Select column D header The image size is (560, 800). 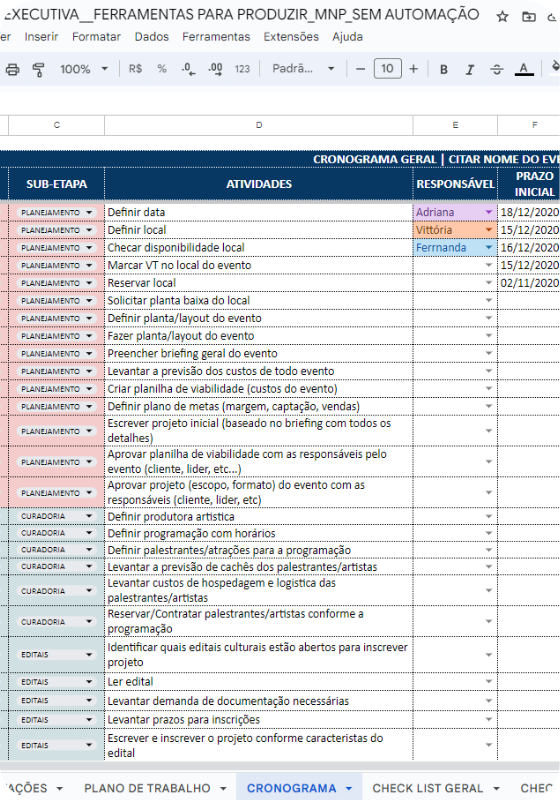pos(259,125)
